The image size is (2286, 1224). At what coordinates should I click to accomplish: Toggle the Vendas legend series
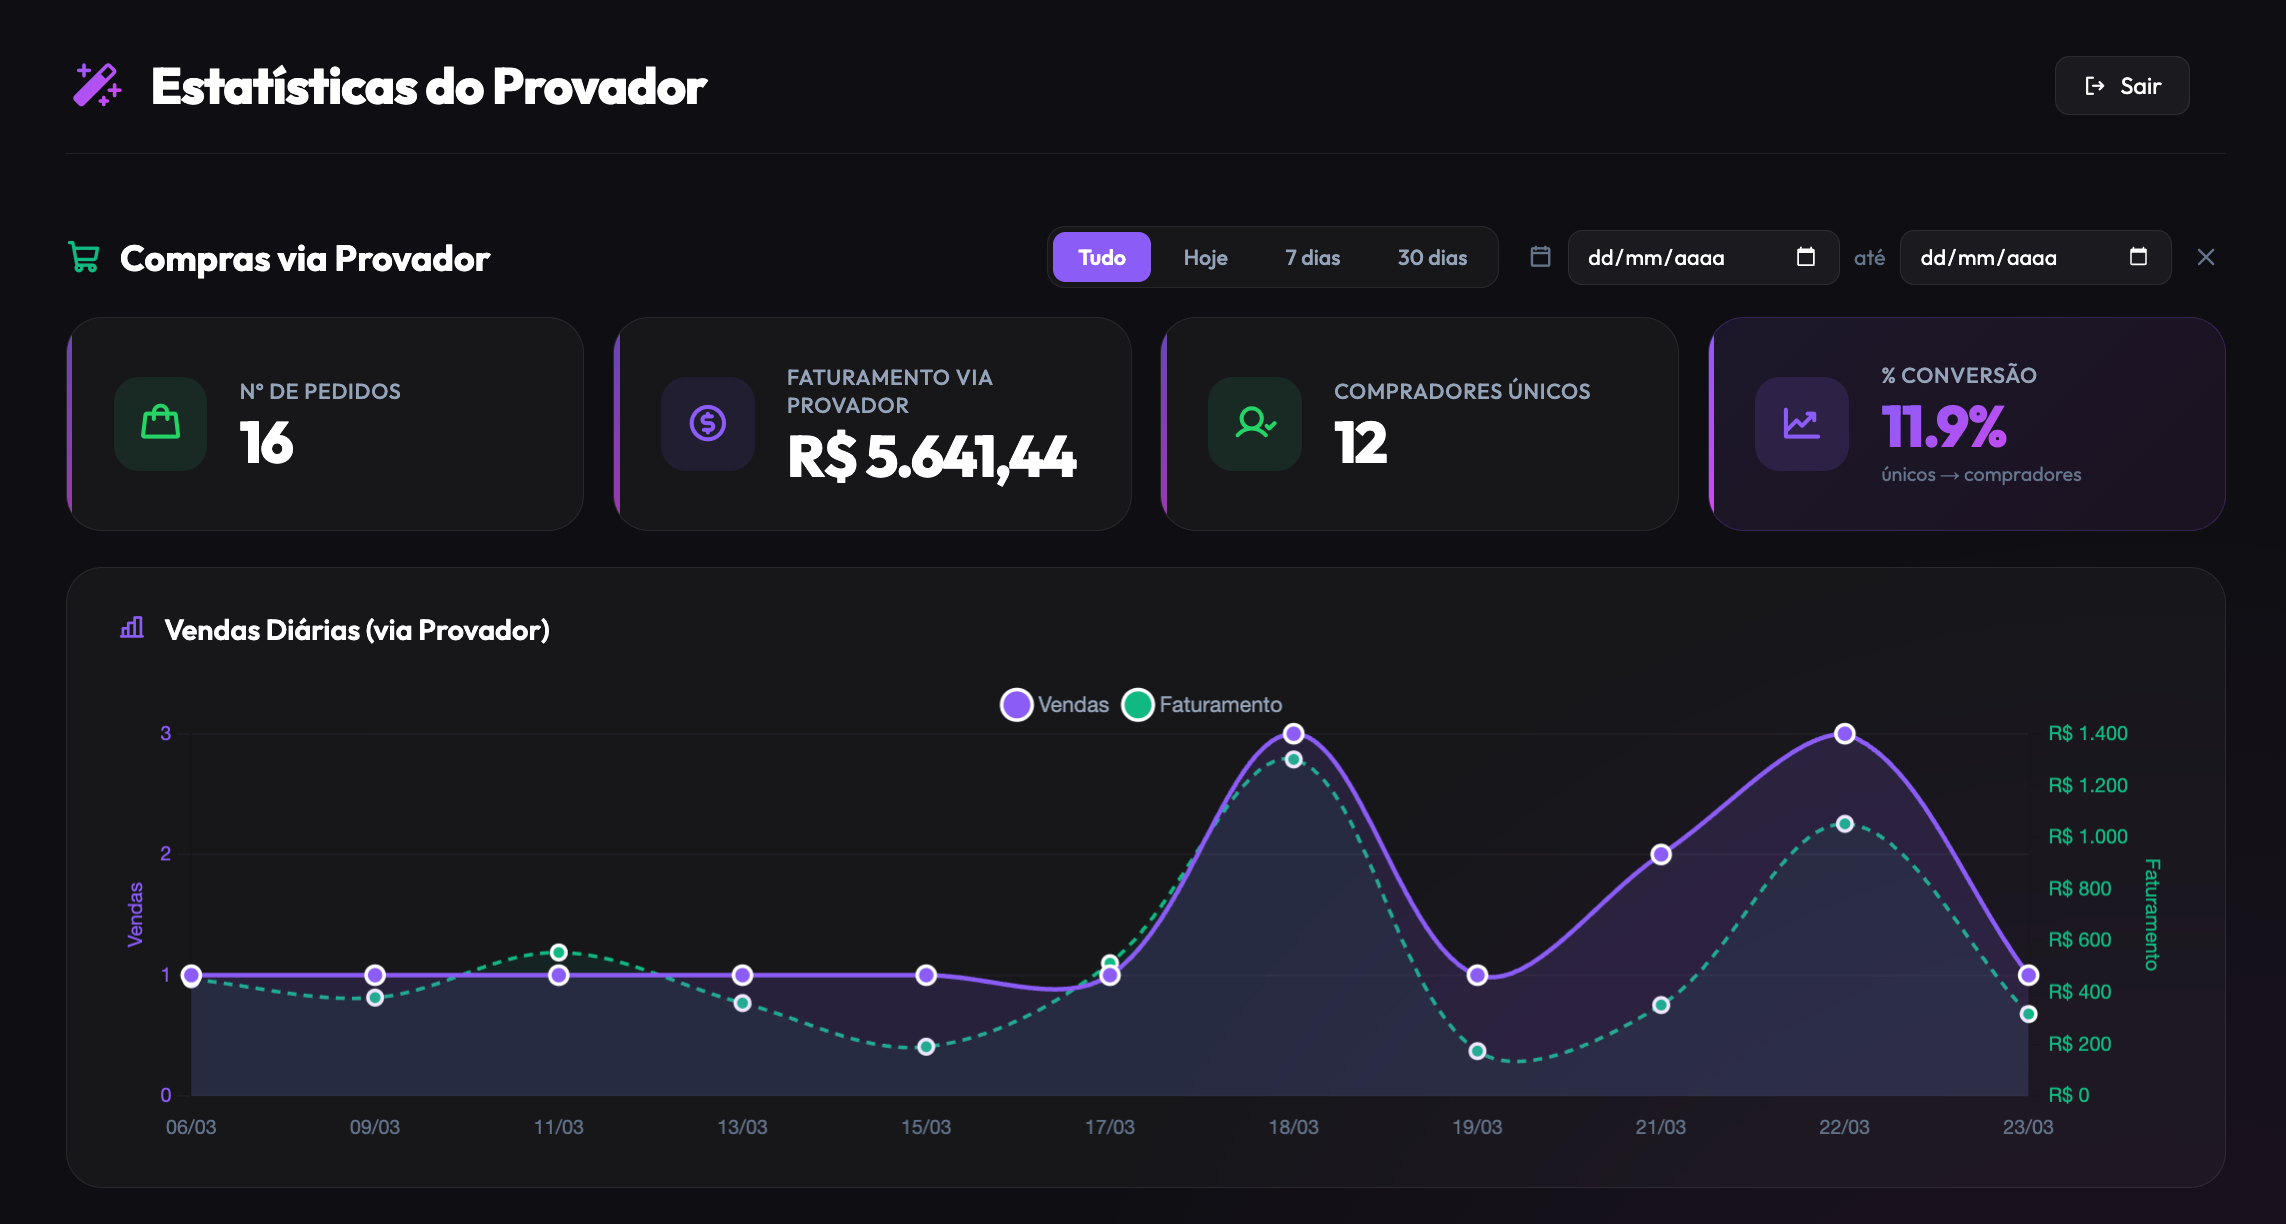1054,704
